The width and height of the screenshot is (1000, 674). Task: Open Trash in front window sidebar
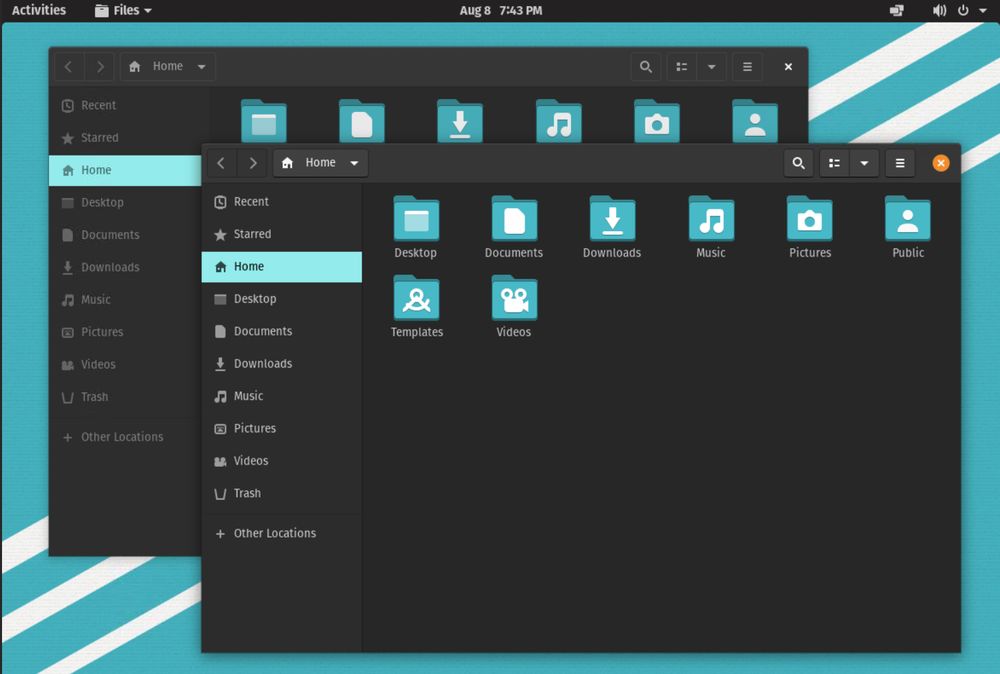tap(282, 494)
